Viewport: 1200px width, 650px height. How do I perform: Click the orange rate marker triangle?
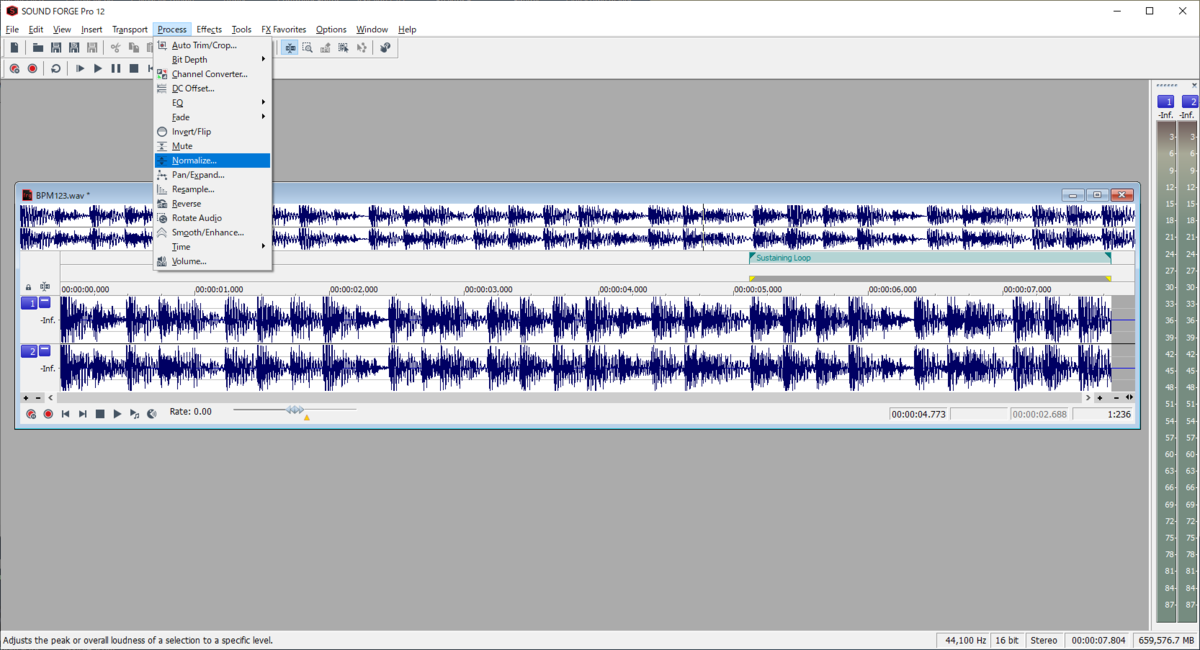pyautogui.click(x=306, y=417)
